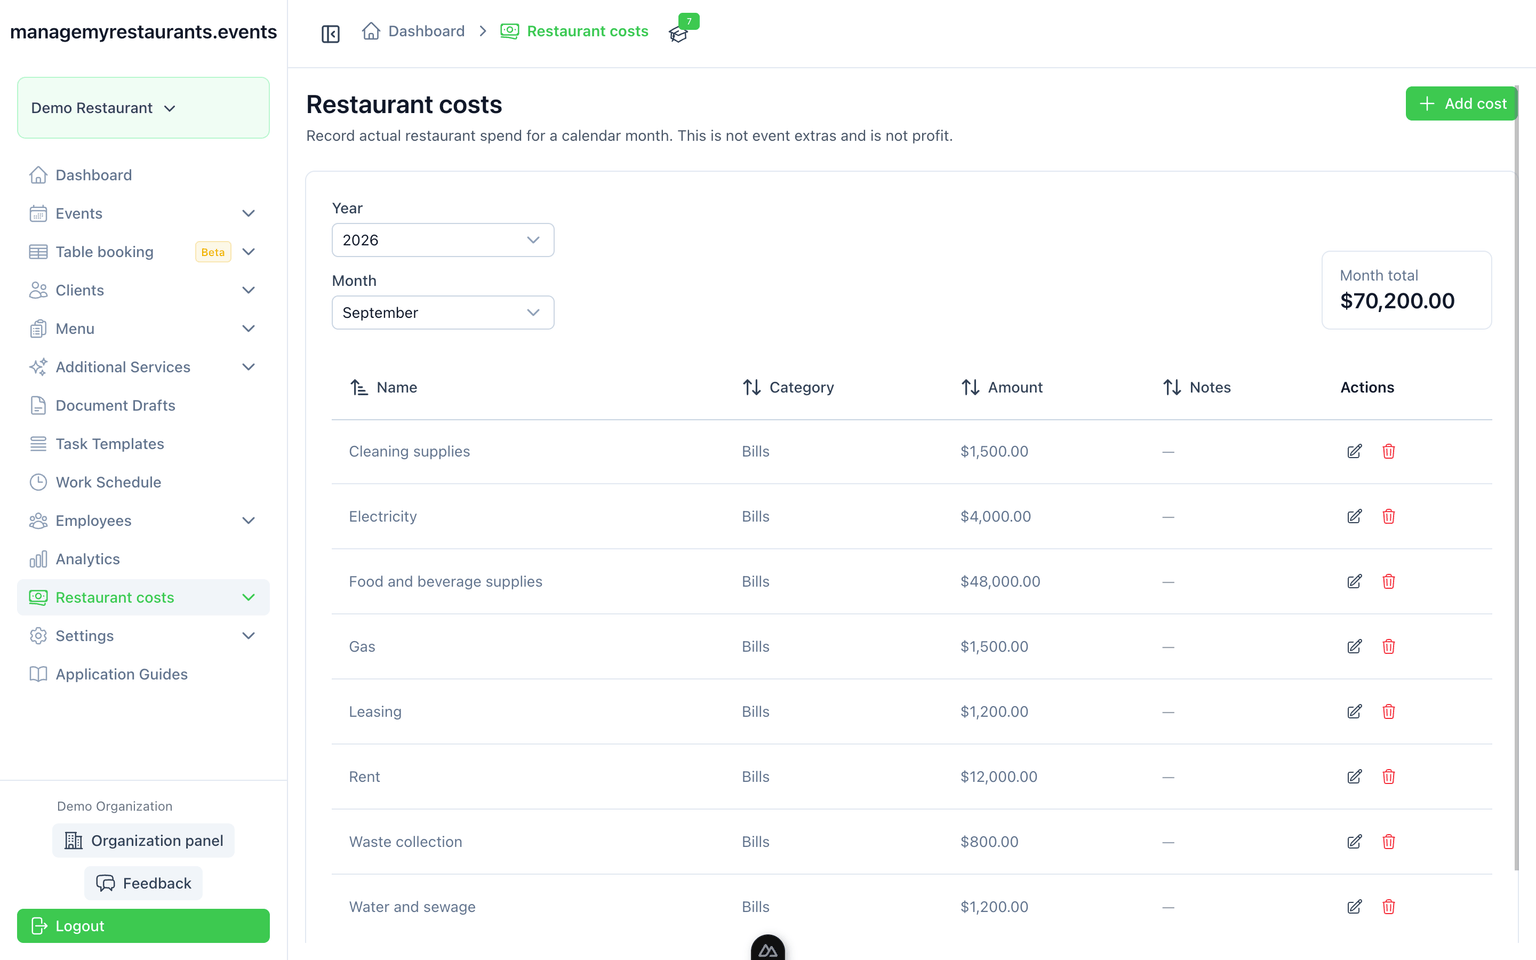This screenshot has width=1536, height=960.
Task: Delete the Gas cost entry
Action: (x=1389, y=646)
